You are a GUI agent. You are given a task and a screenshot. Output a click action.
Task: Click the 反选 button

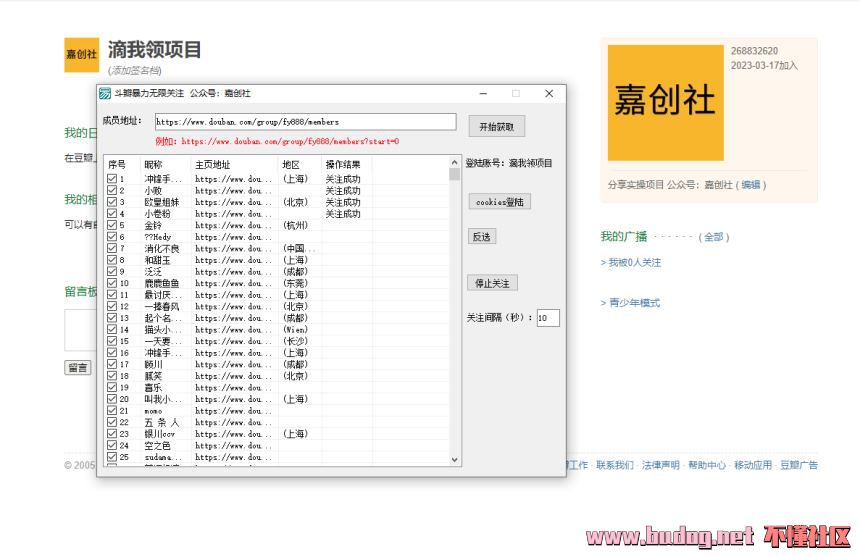point(482,236)
